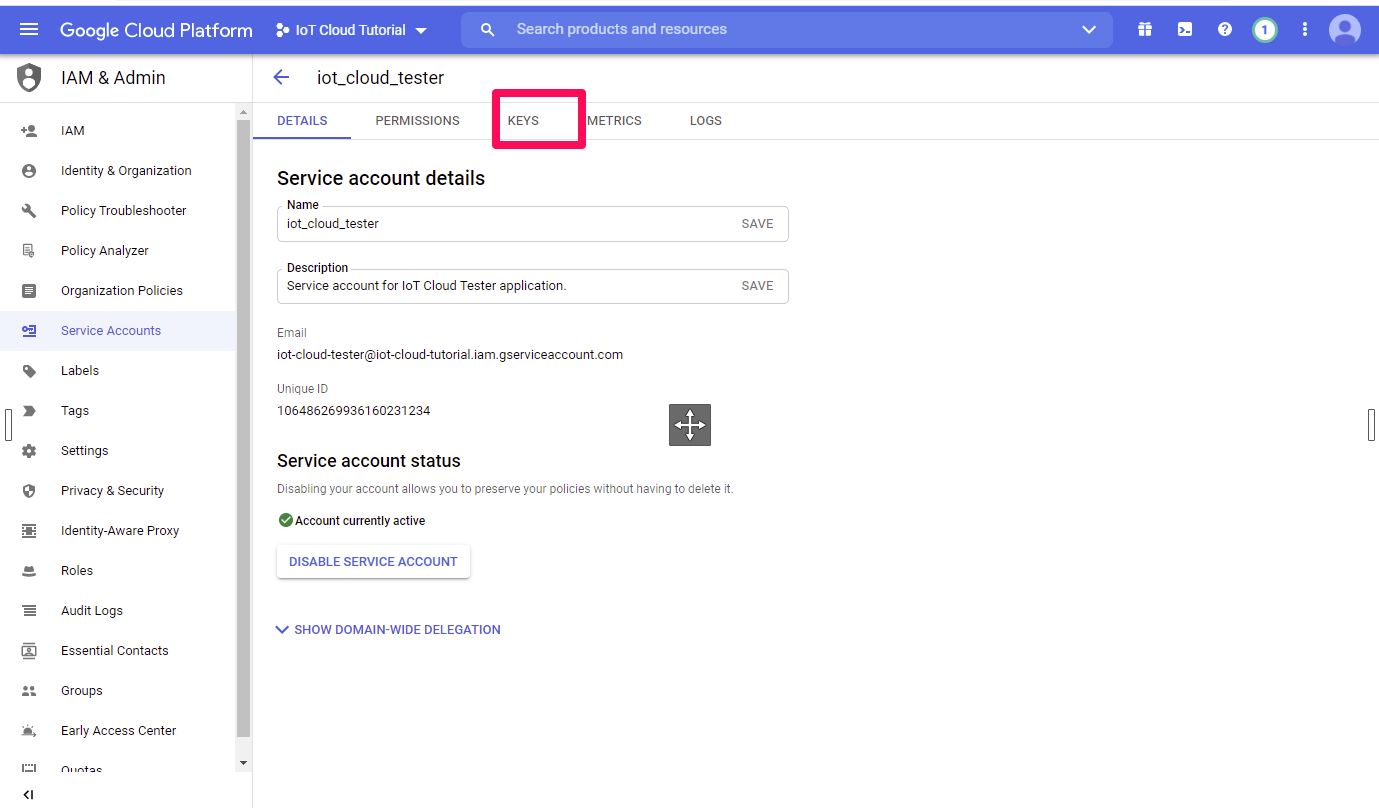View notifications badge showing 1
Screen dimensions: 1379x808
[x=1264, y=30]
